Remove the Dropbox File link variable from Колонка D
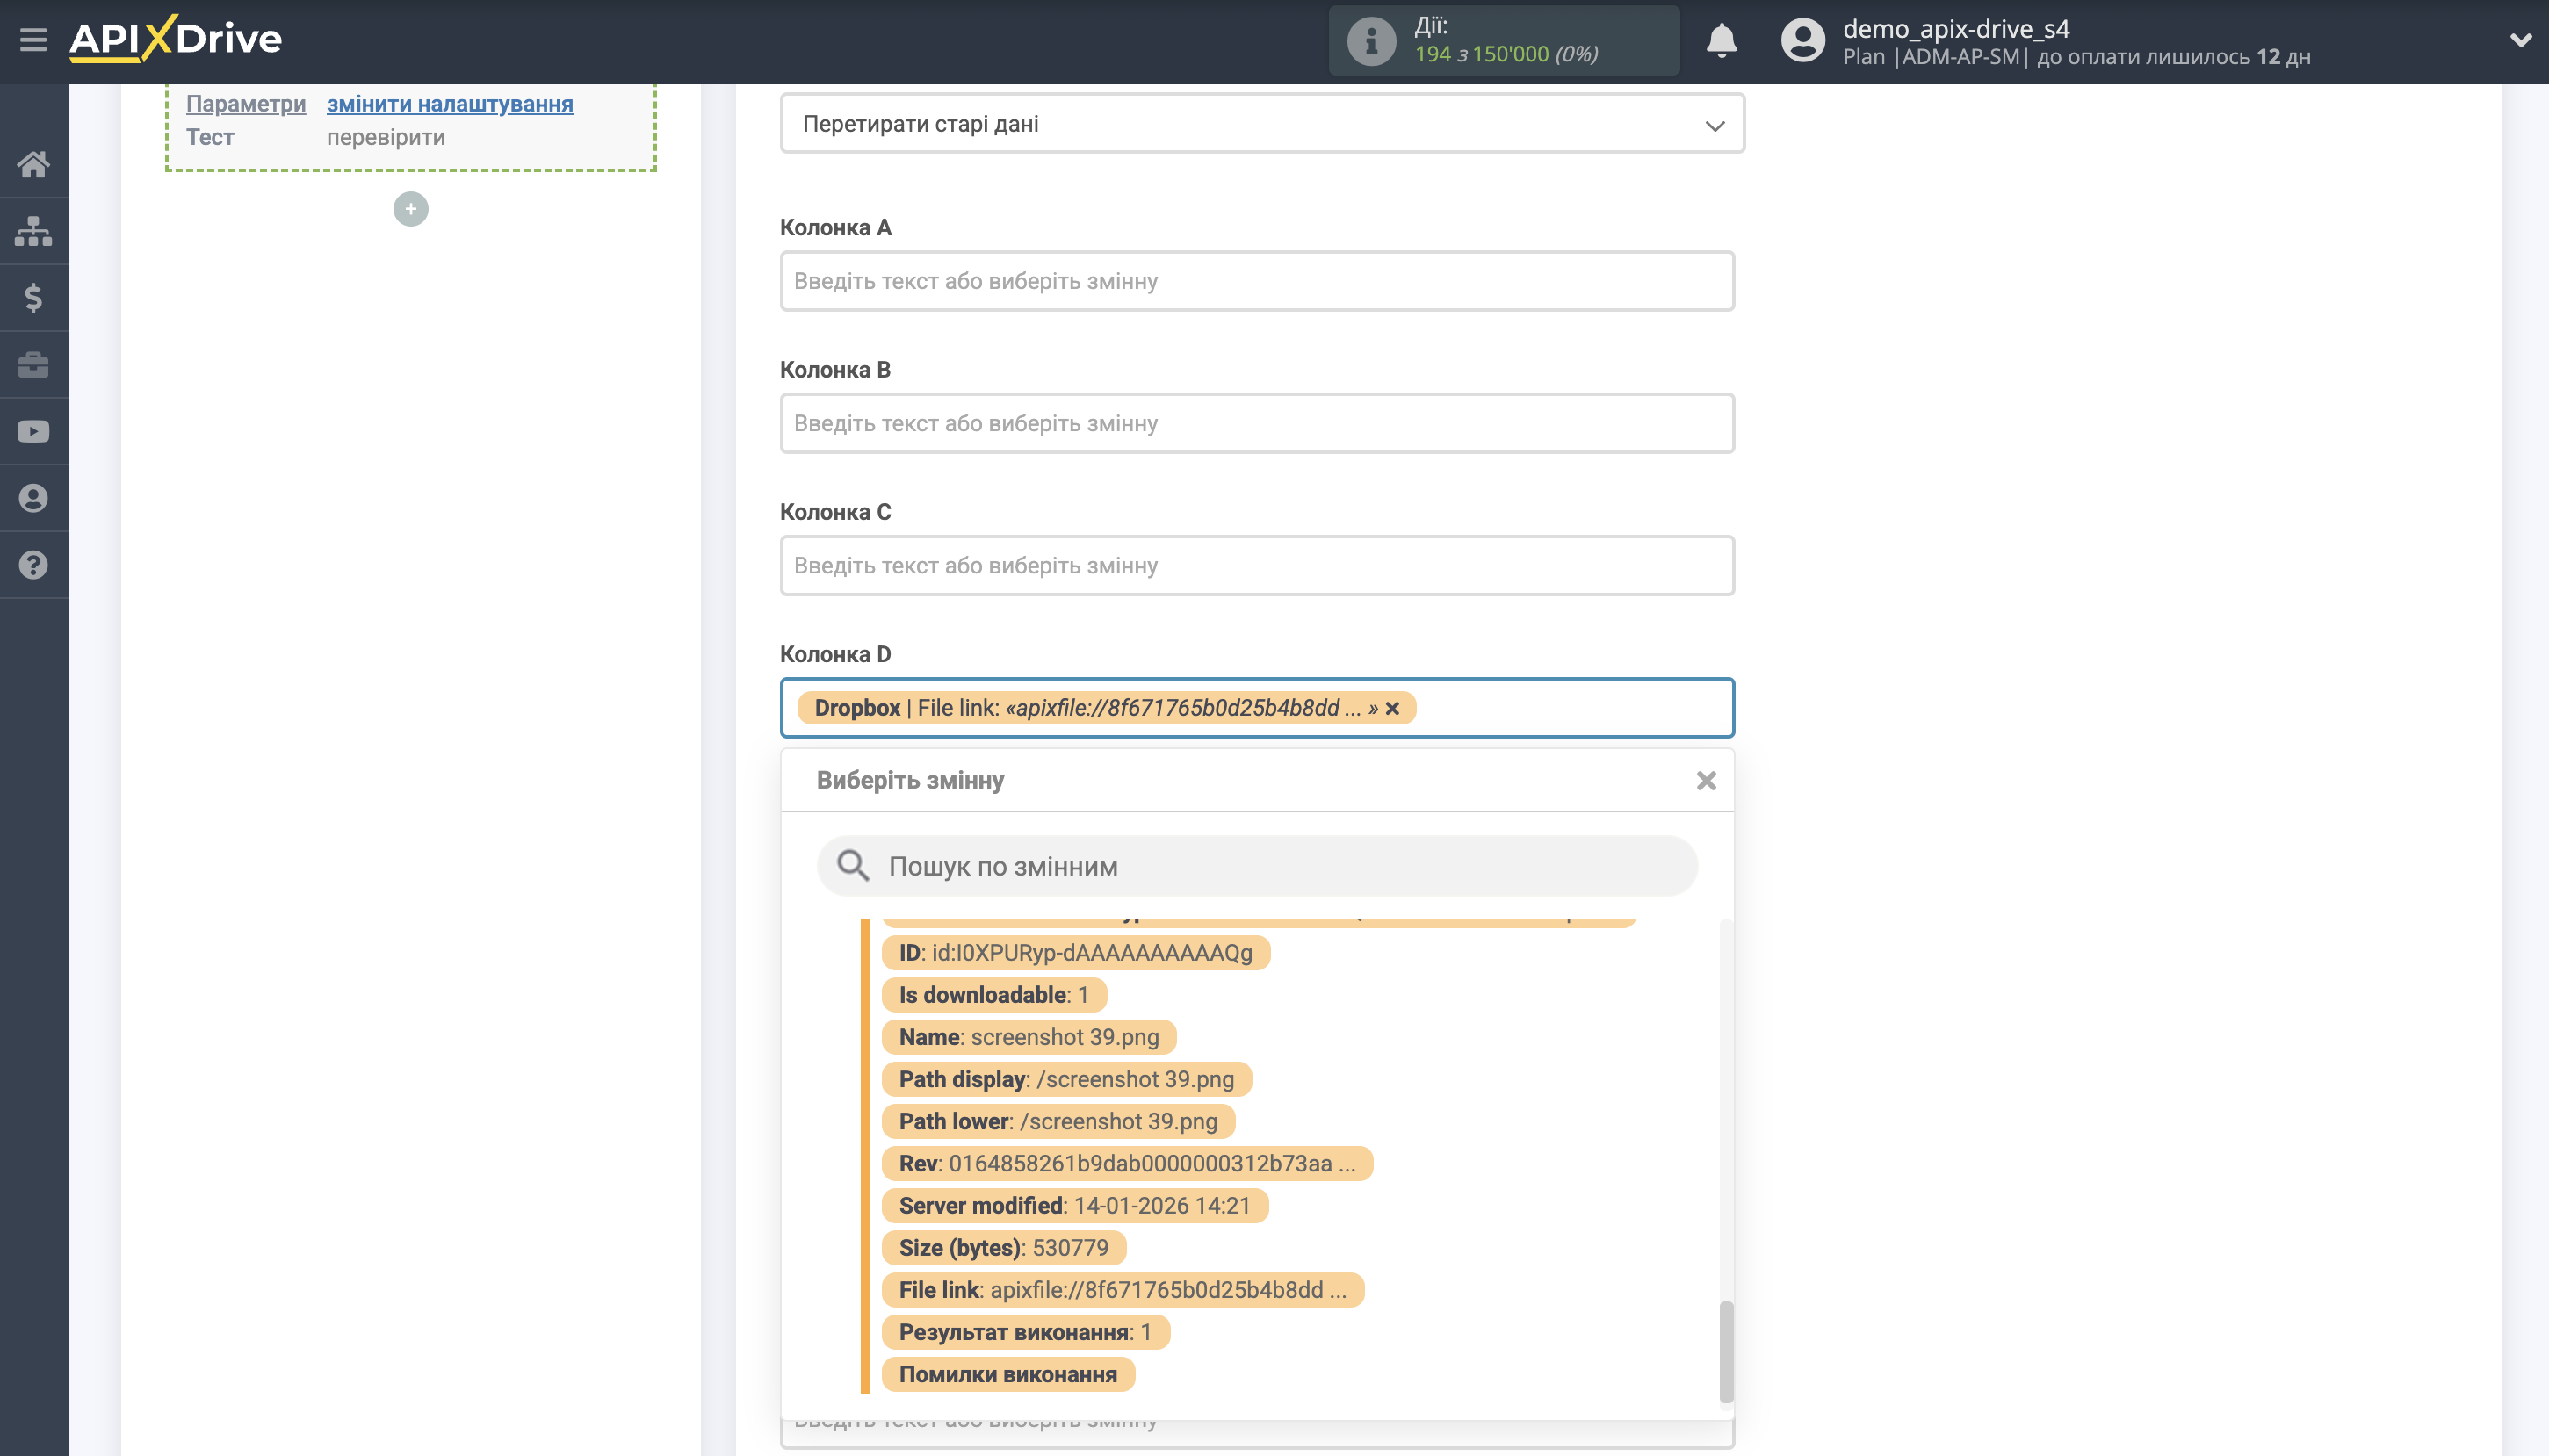Screen dimensions: 2549x1456 tap(1394, 708)
